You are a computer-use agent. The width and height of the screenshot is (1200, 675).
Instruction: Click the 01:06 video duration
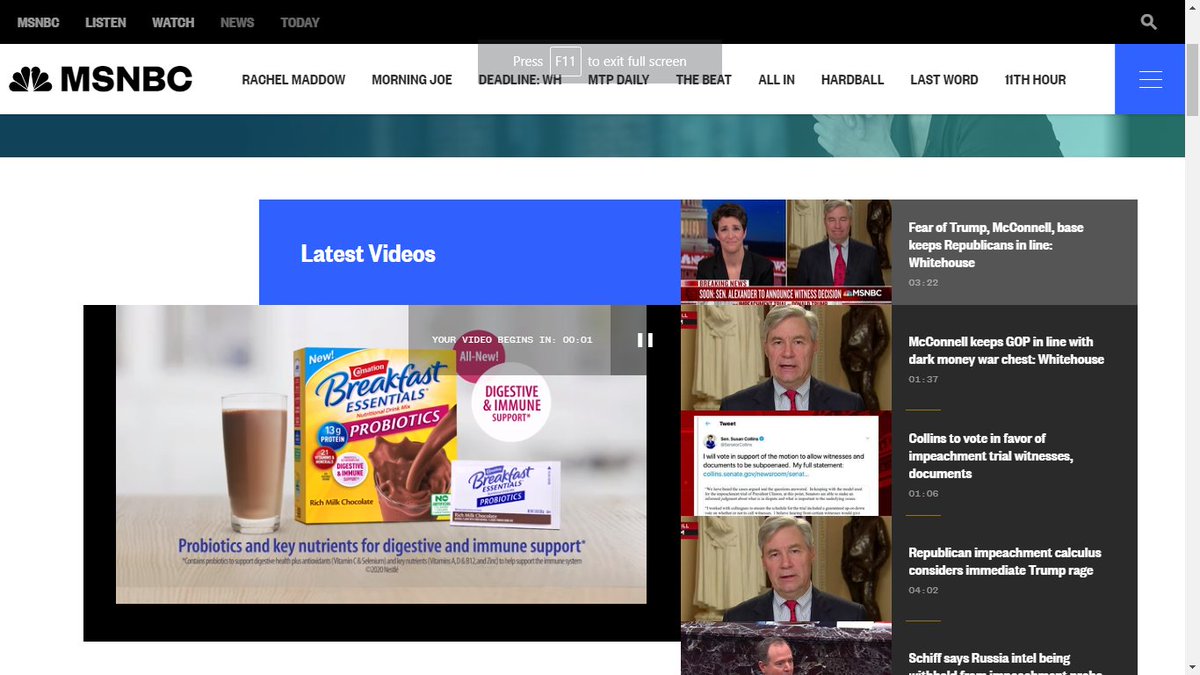point(923,494)
